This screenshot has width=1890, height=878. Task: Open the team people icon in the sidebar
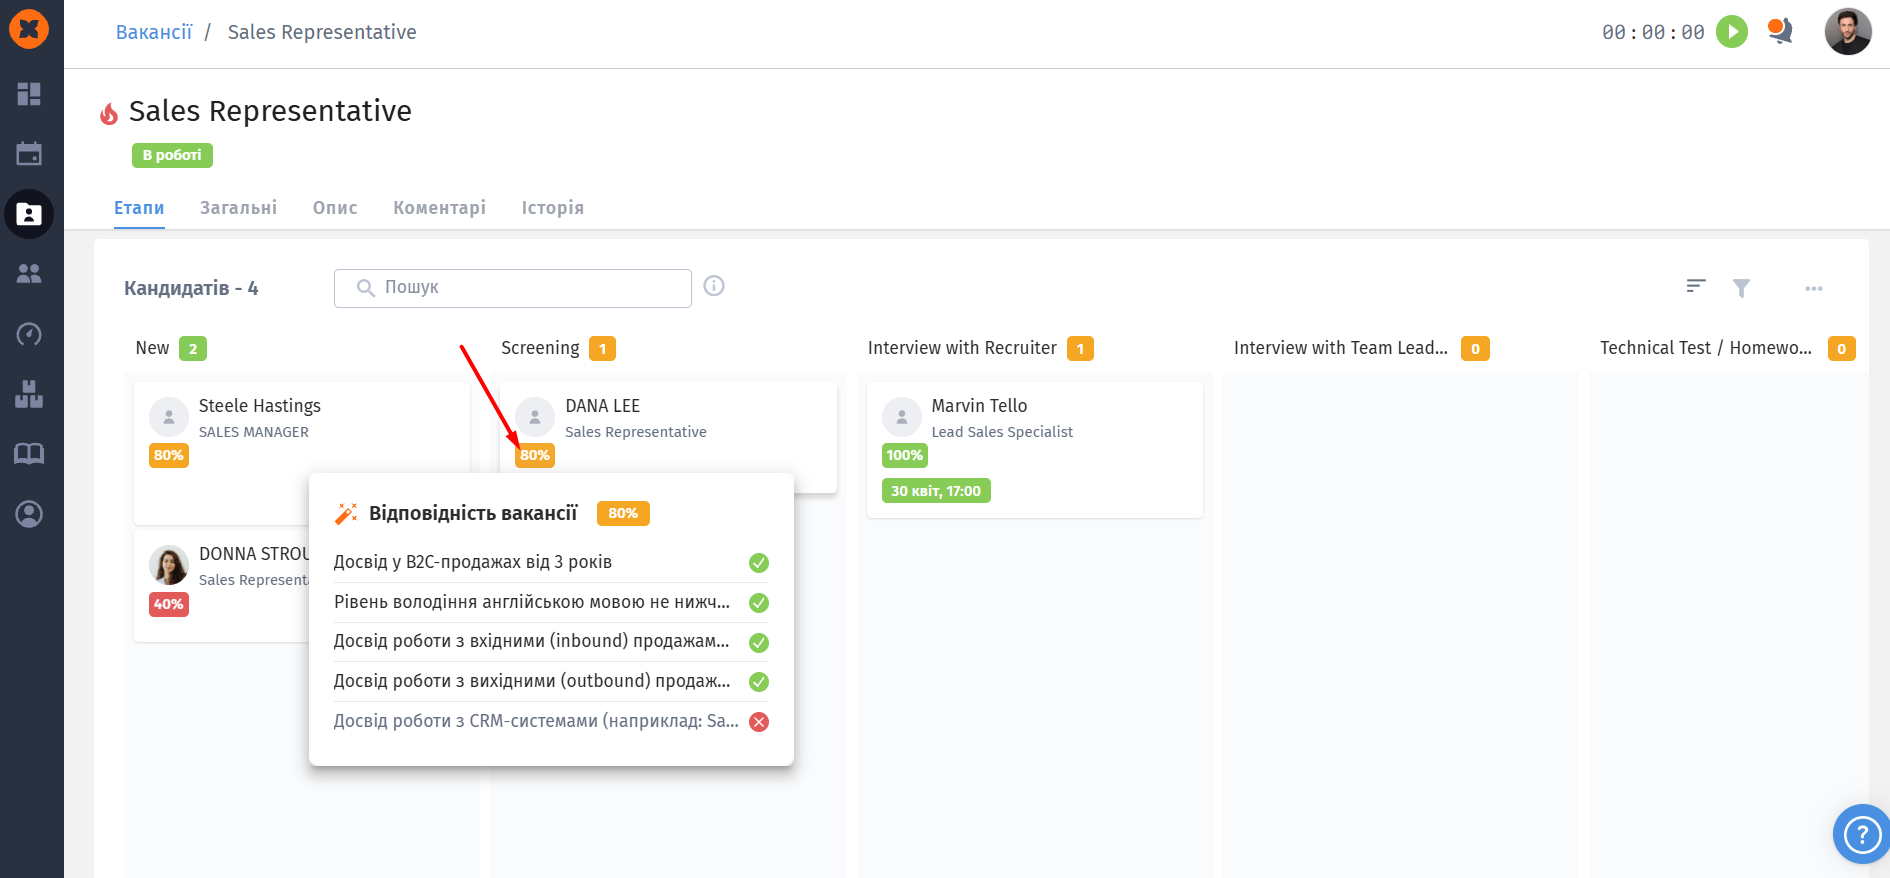click(x=29, y=274)
